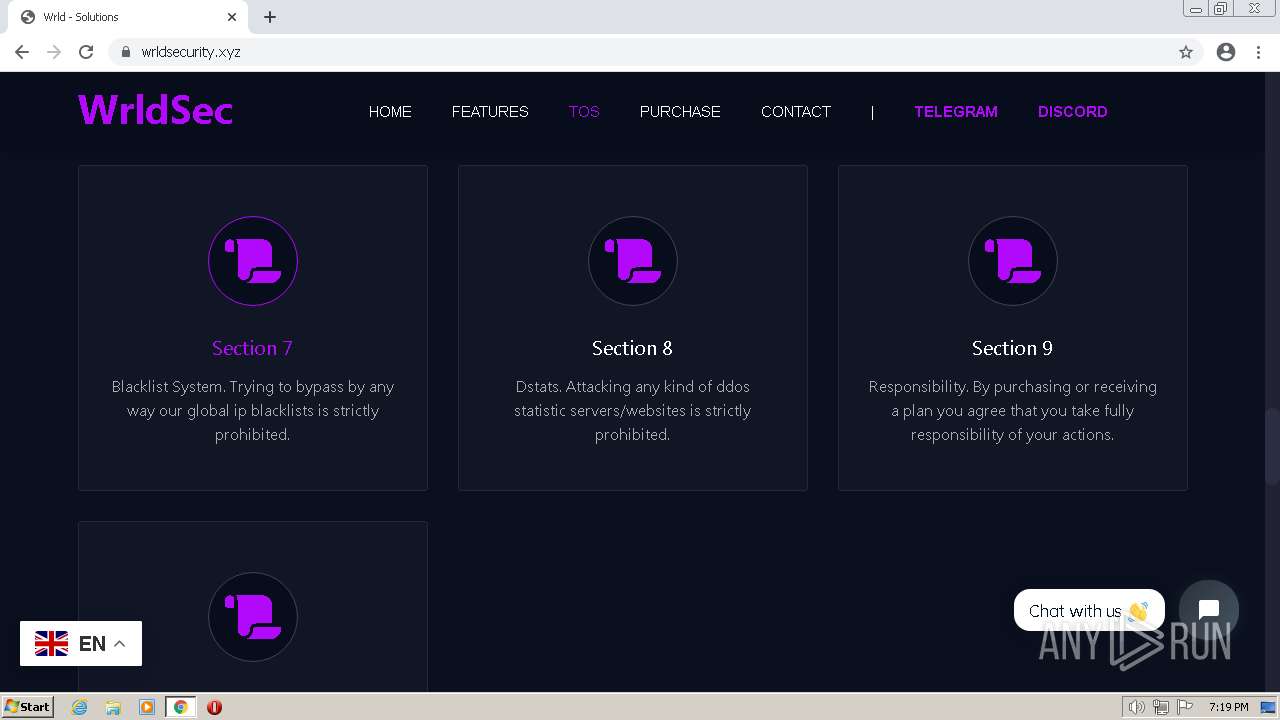Open Internet Explorer from the taskbar
Screen dimensions: 1280x720
pos(79,707)
